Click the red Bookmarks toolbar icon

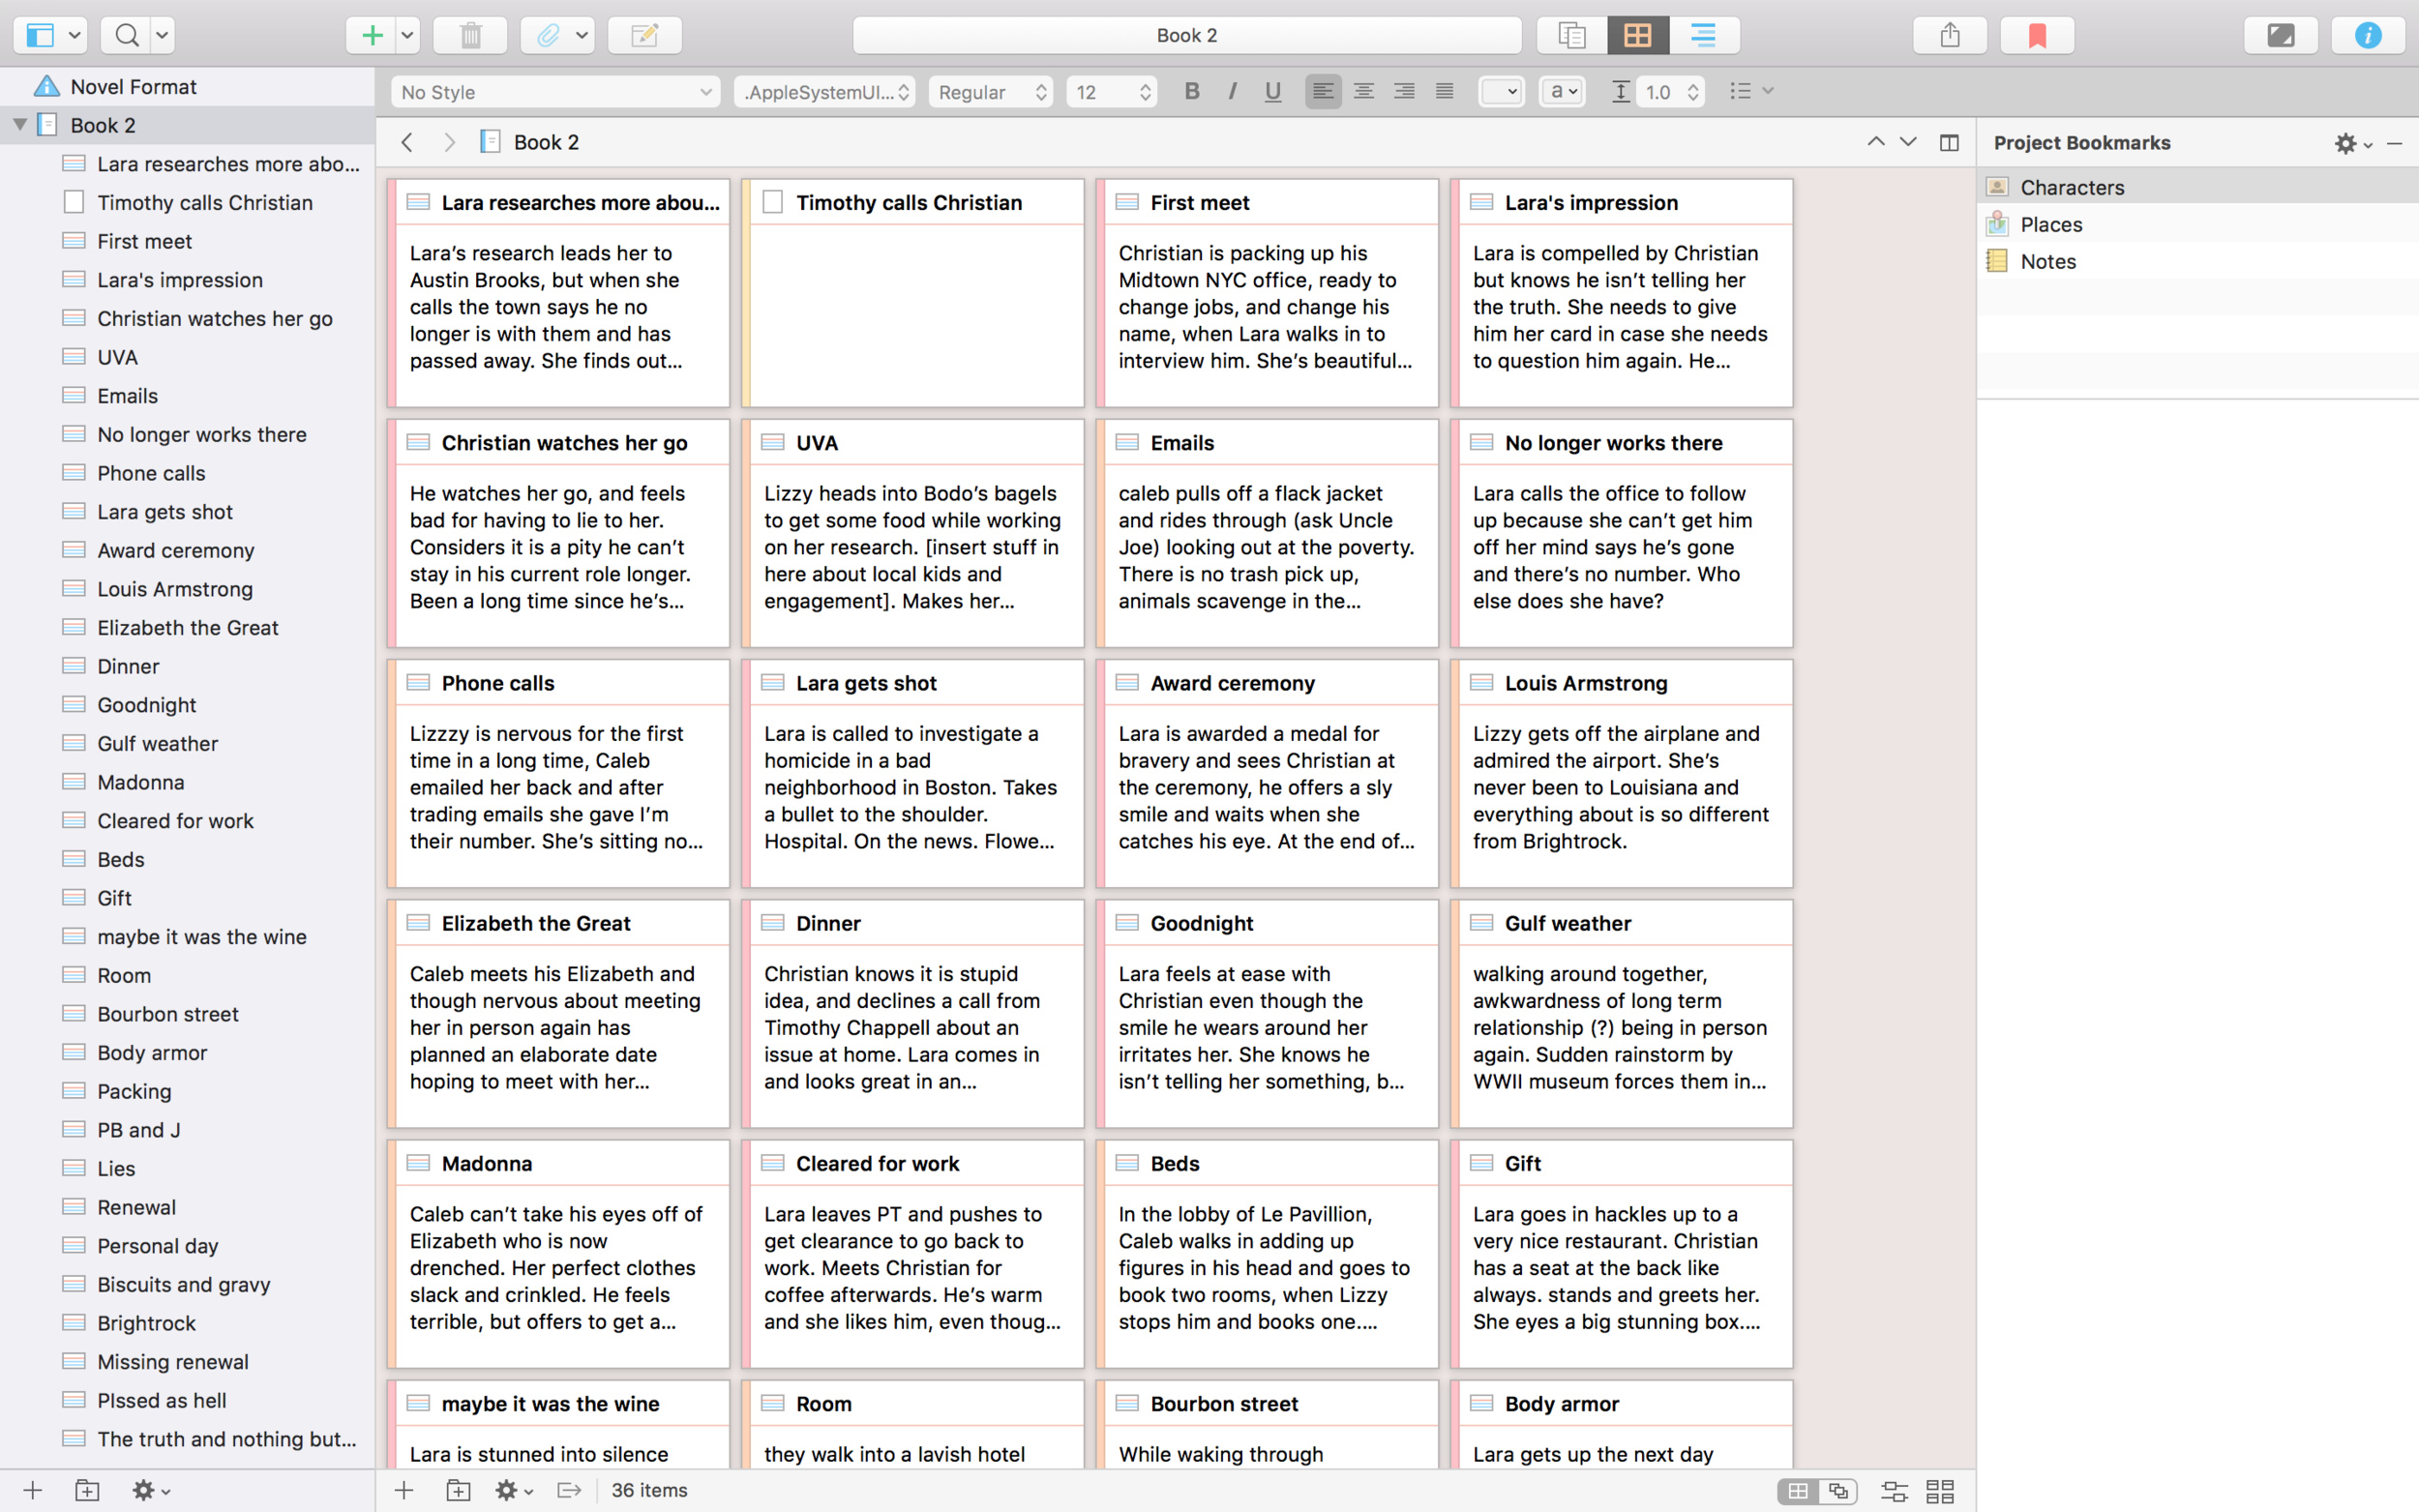tap(2037, 35)
